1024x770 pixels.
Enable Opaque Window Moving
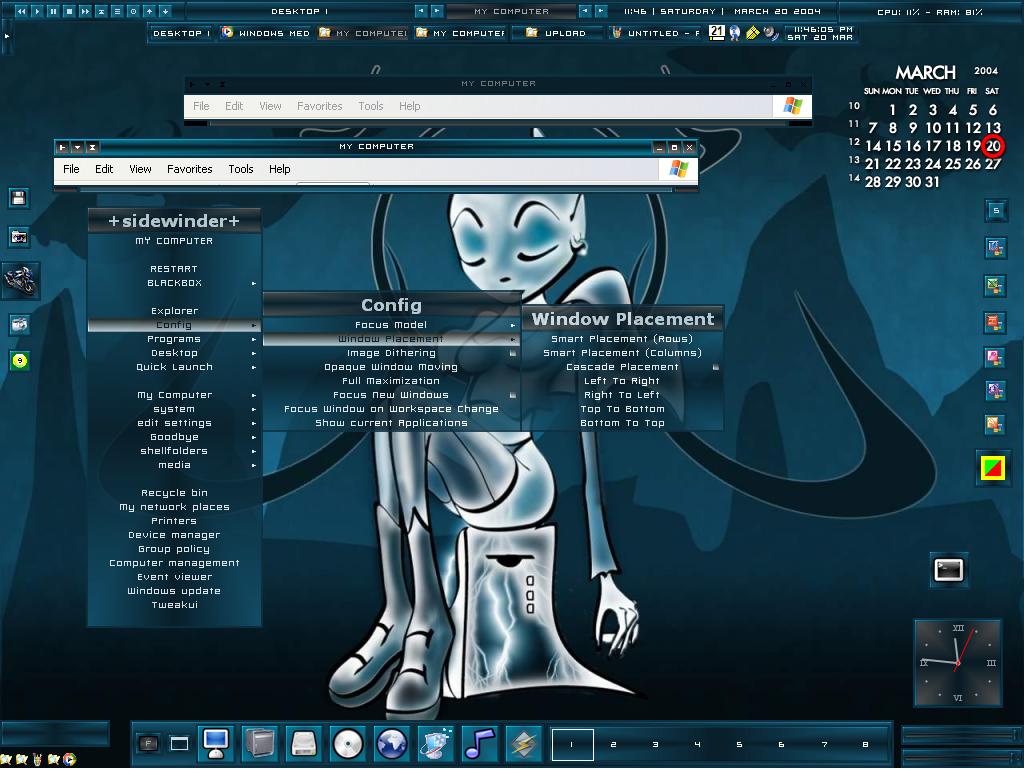(x=391, y=367)
